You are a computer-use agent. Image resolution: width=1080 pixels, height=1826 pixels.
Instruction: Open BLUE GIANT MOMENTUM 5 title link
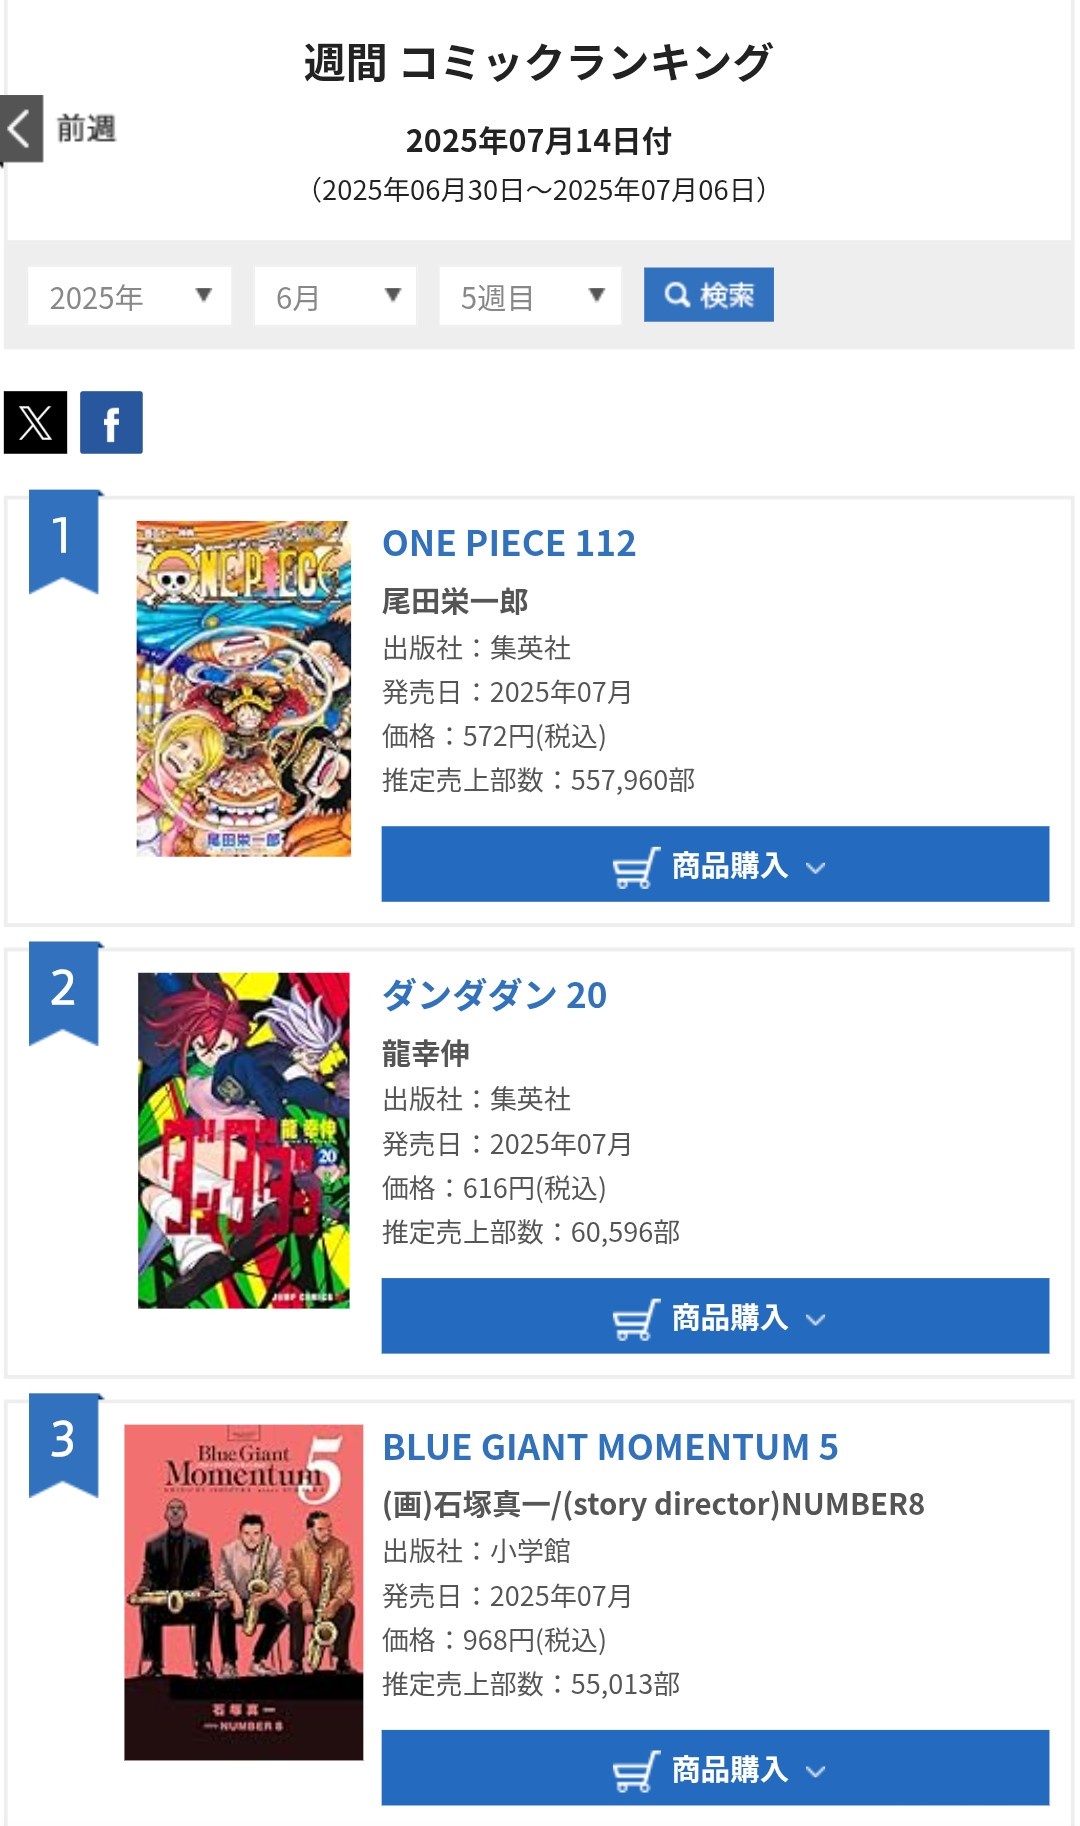(x=610, y=1447)
